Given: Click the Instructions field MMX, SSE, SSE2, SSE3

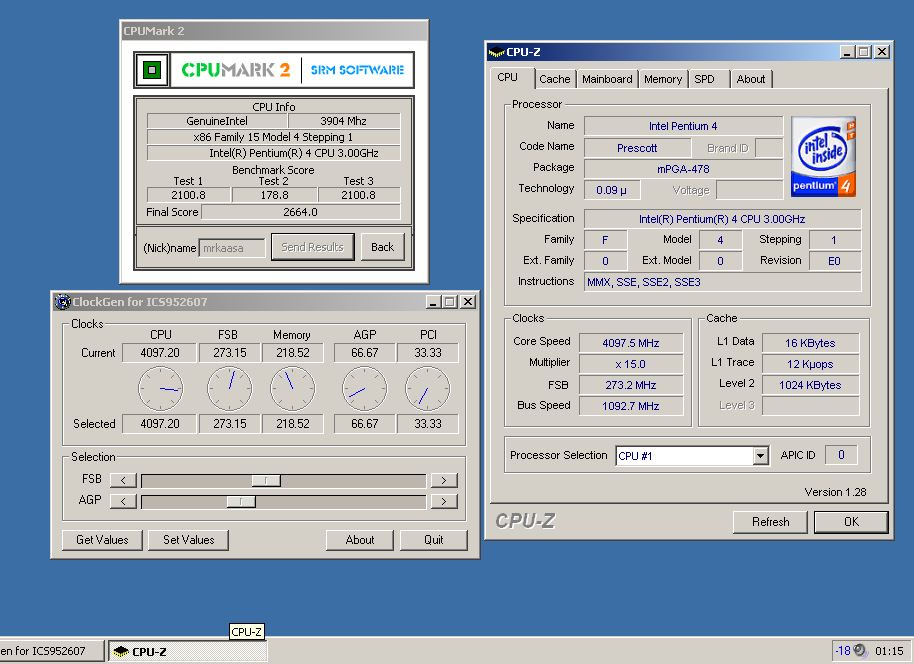Looking at the screenshot, I should tap(723, 282).
